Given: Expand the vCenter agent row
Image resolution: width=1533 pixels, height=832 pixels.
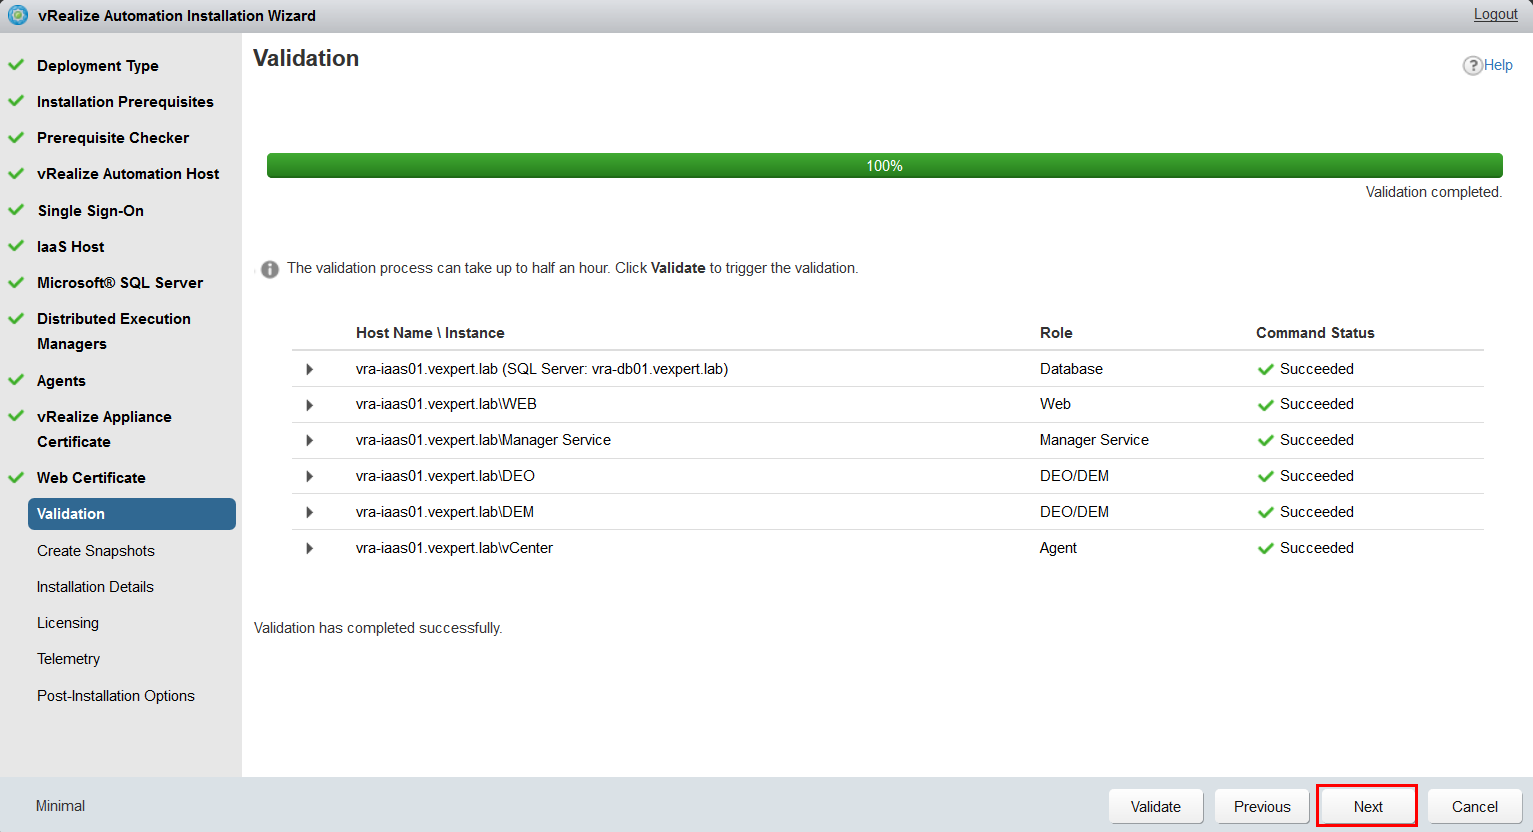Looking at the screenshot, I should 309,549.
